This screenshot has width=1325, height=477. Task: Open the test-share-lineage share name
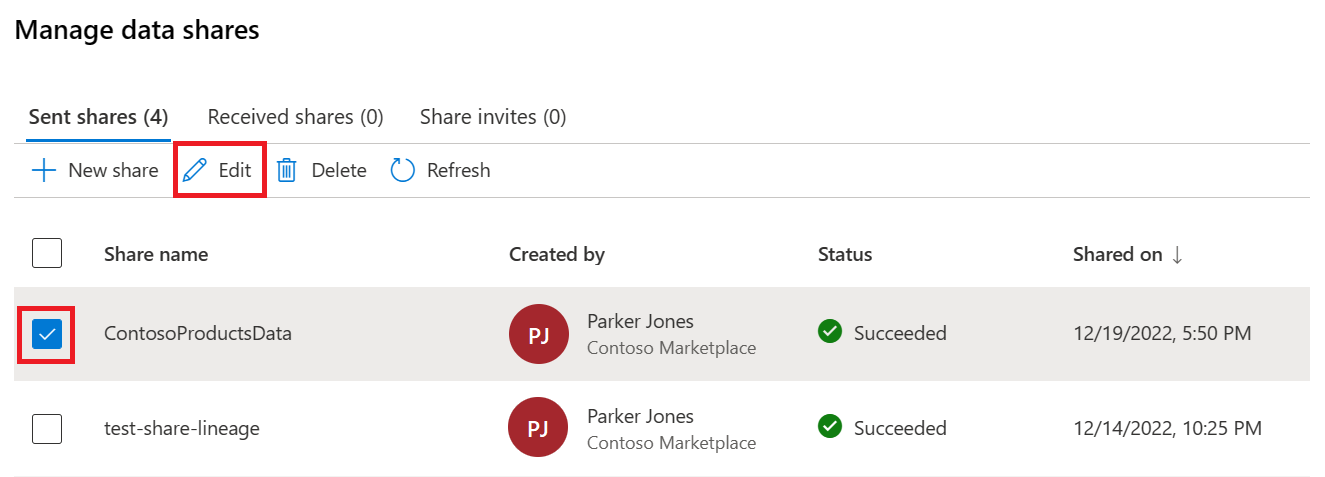click(182, 428)
